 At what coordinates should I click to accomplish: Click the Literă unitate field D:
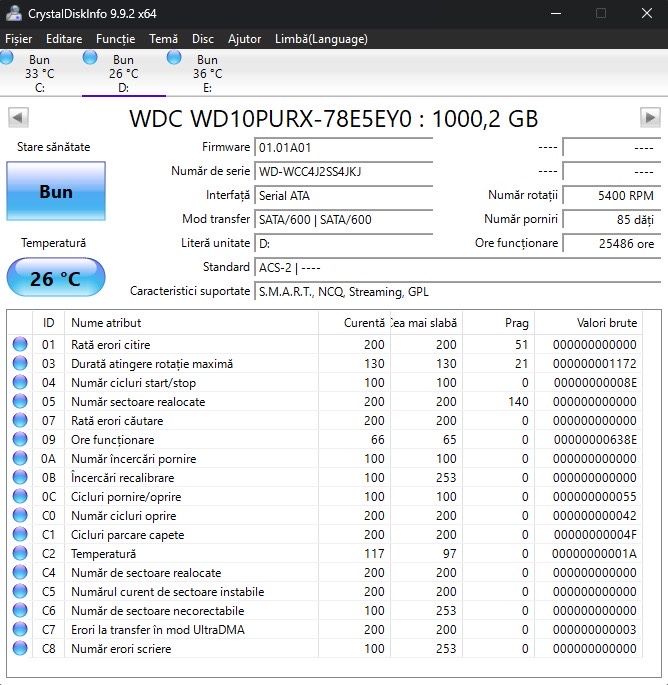(344, 244)
